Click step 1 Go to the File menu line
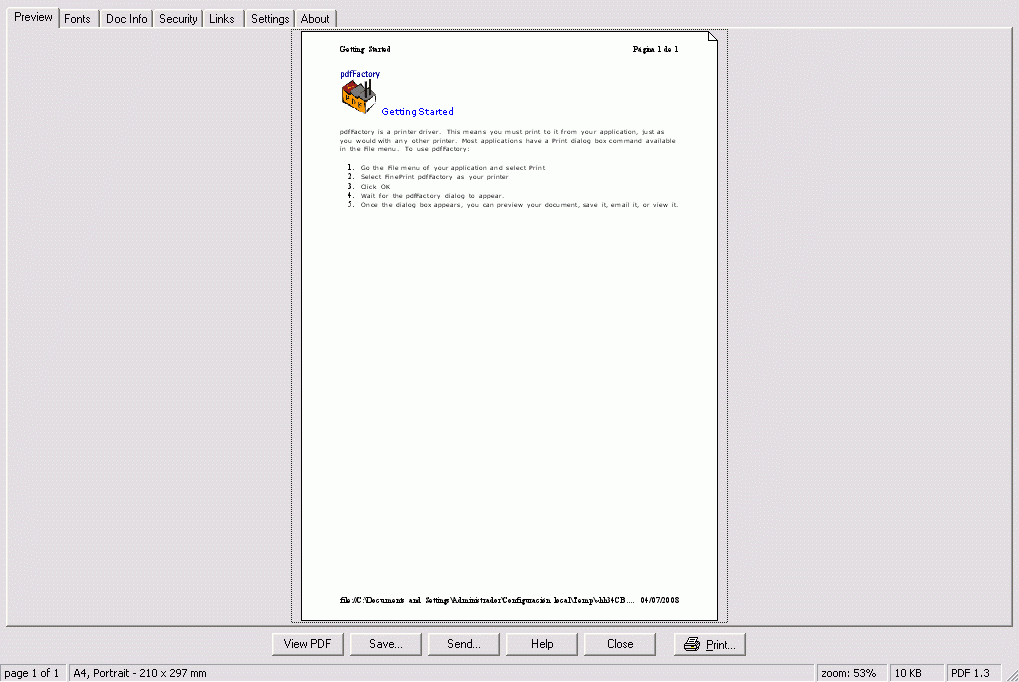Image resolution: width=1019 pixels, height=682 pixels. click(453, 168)
